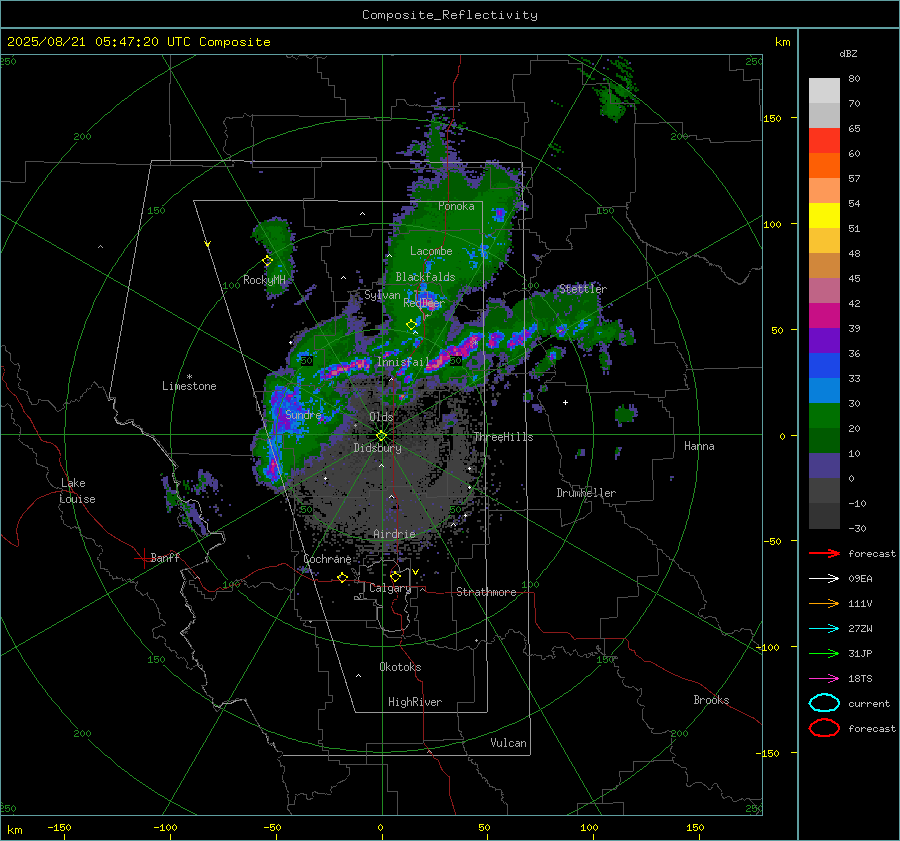Image resolution: width=900 pixels, height=841 pixels.
Task: Click the white plus marker west of Hanna
Action: click(565, 402)
